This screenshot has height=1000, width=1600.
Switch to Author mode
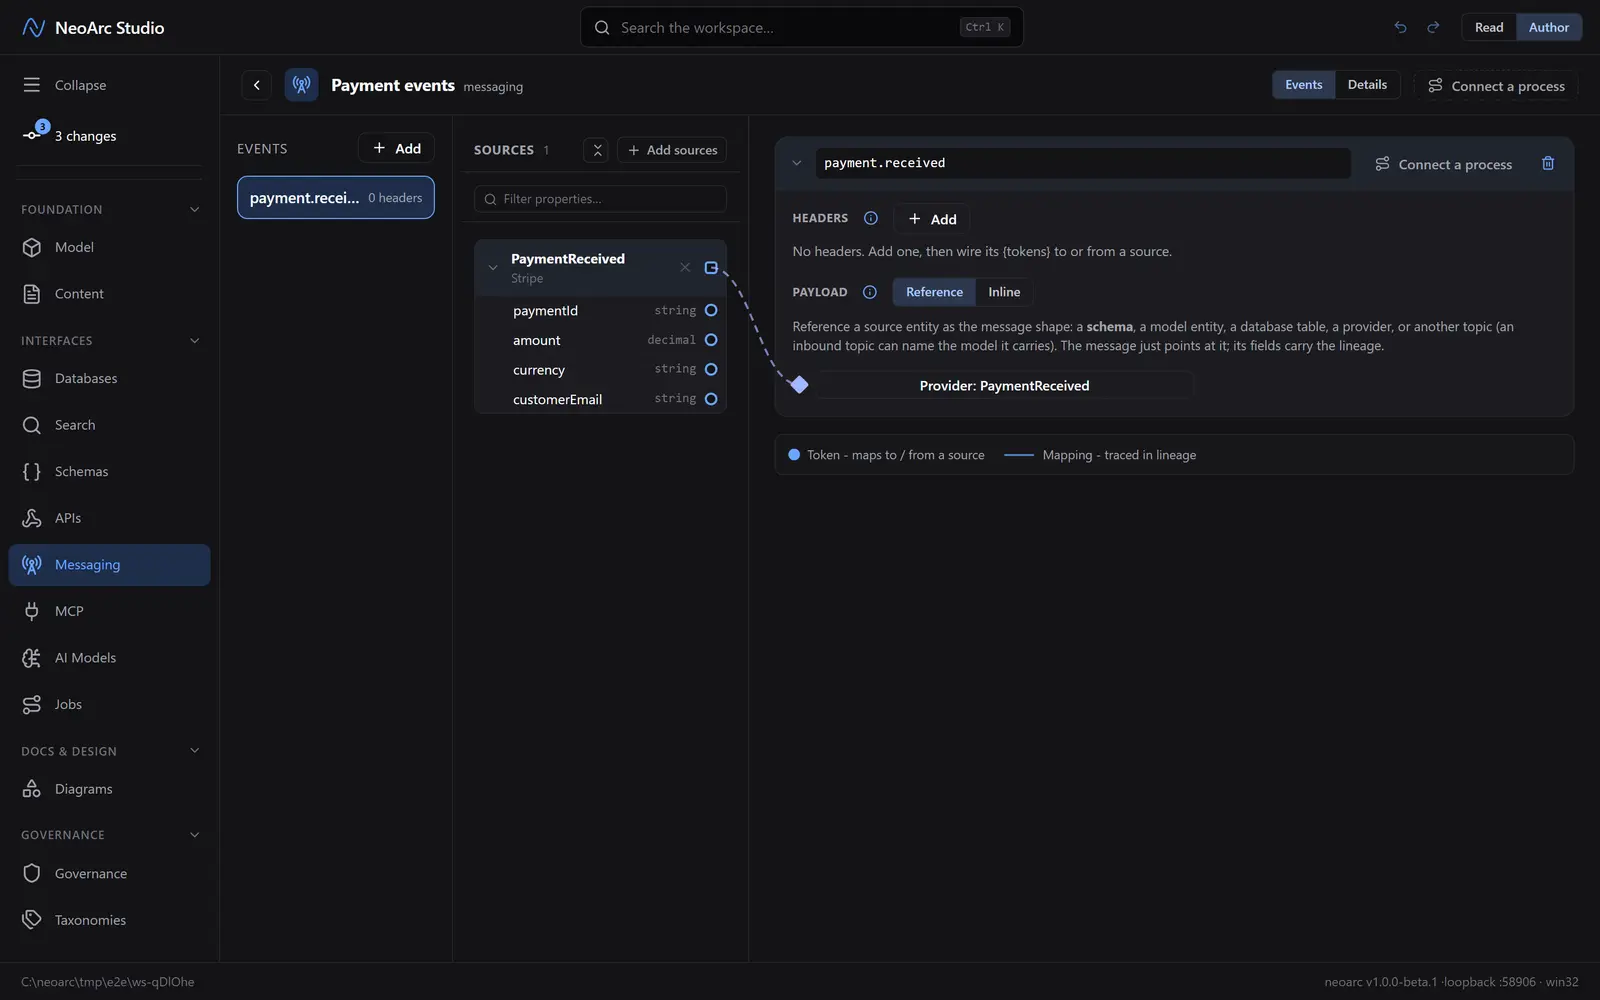pos(1548,27)
